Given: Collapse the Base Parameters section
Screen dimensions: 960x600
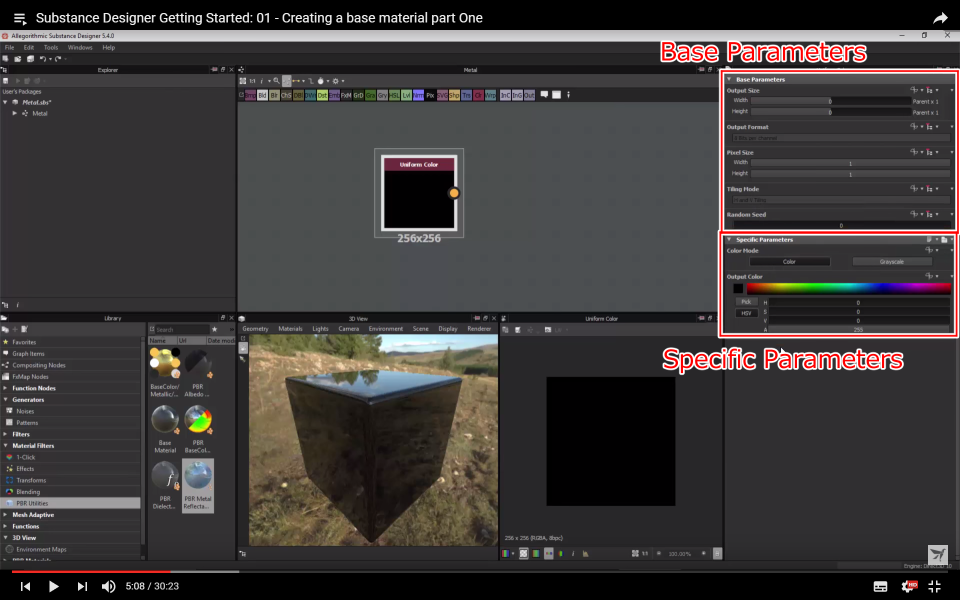Looking at the screenshot, I should click(x=729, y=79).
